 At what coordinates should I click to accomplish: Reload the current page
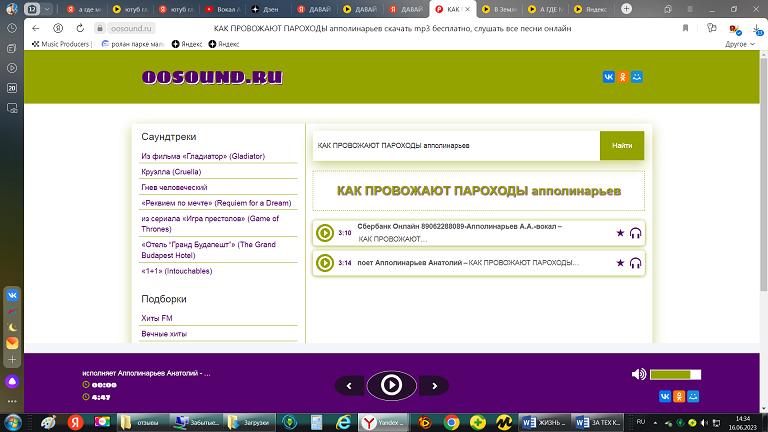(80, 28)
